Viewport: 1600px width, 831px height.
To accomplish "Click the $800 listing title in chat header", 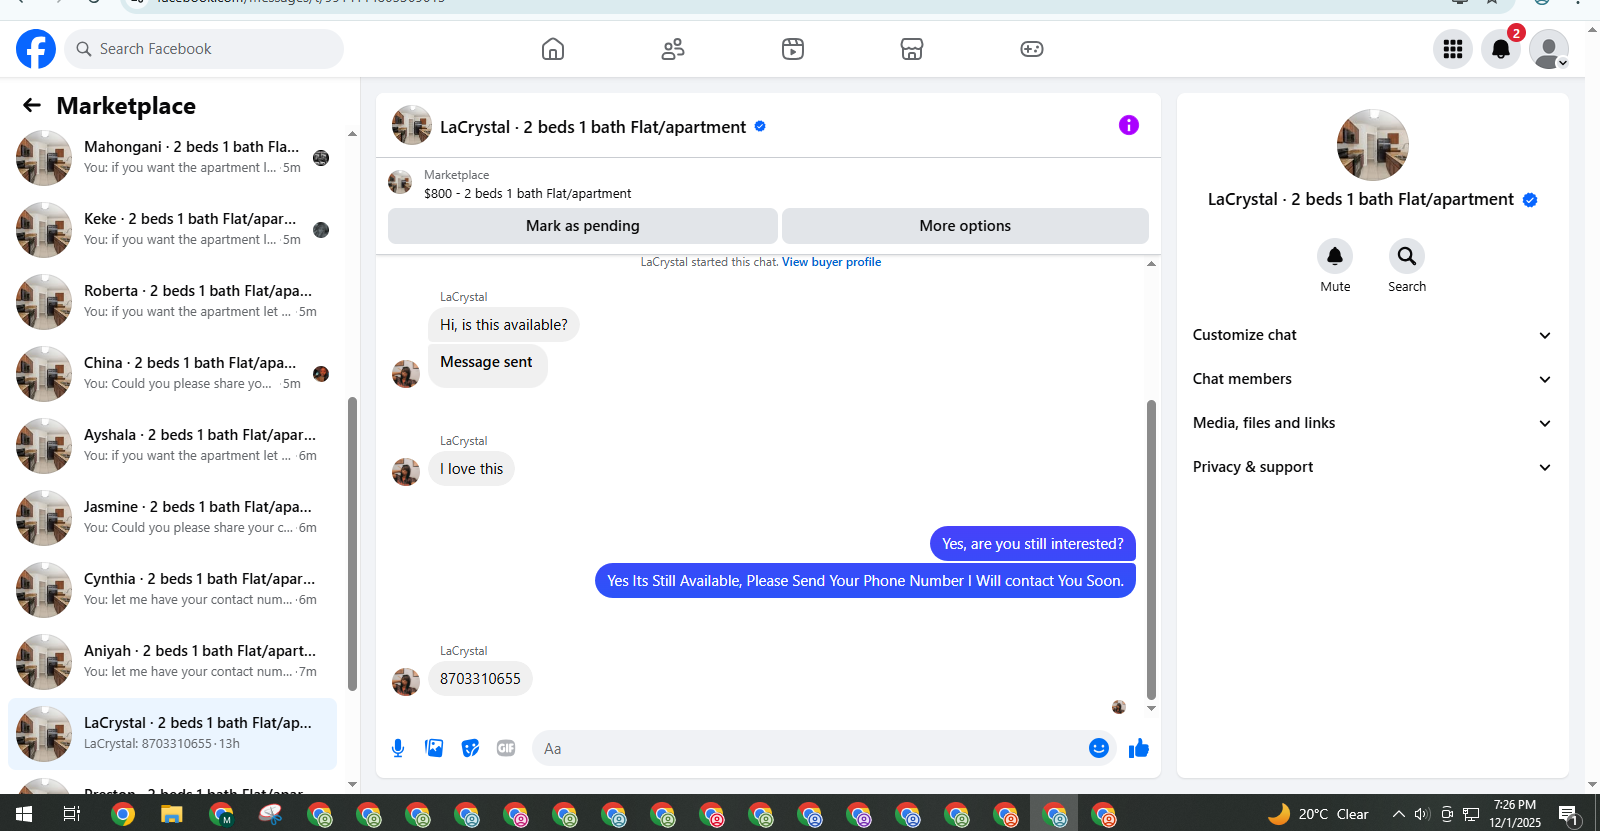I will 528,194.
